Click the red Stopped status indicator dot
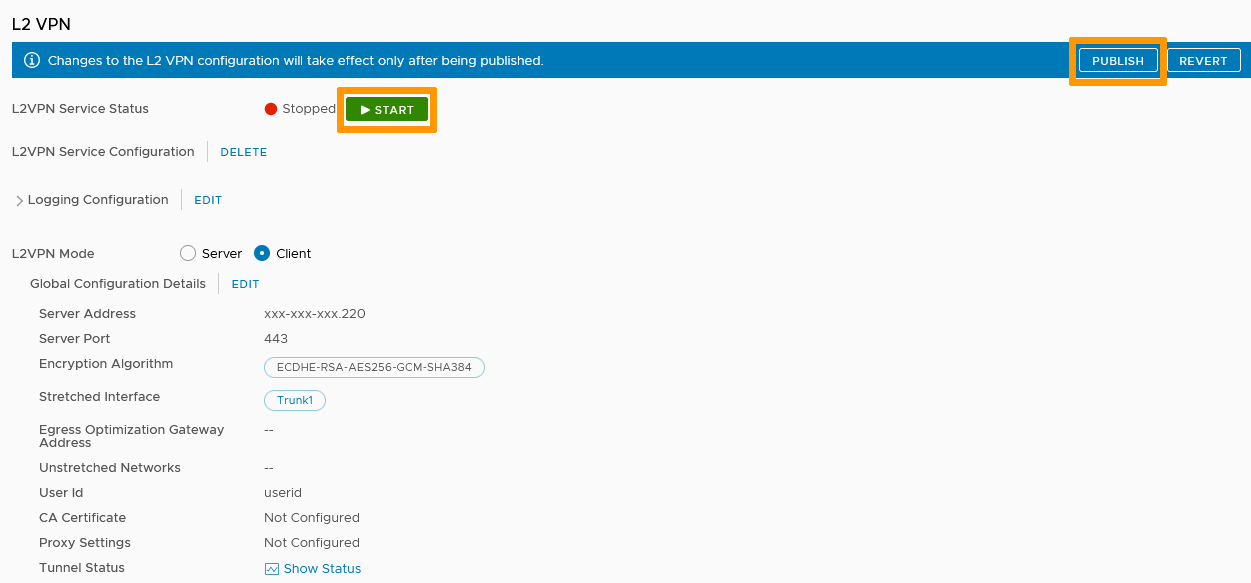 click(x=271, y=109)
